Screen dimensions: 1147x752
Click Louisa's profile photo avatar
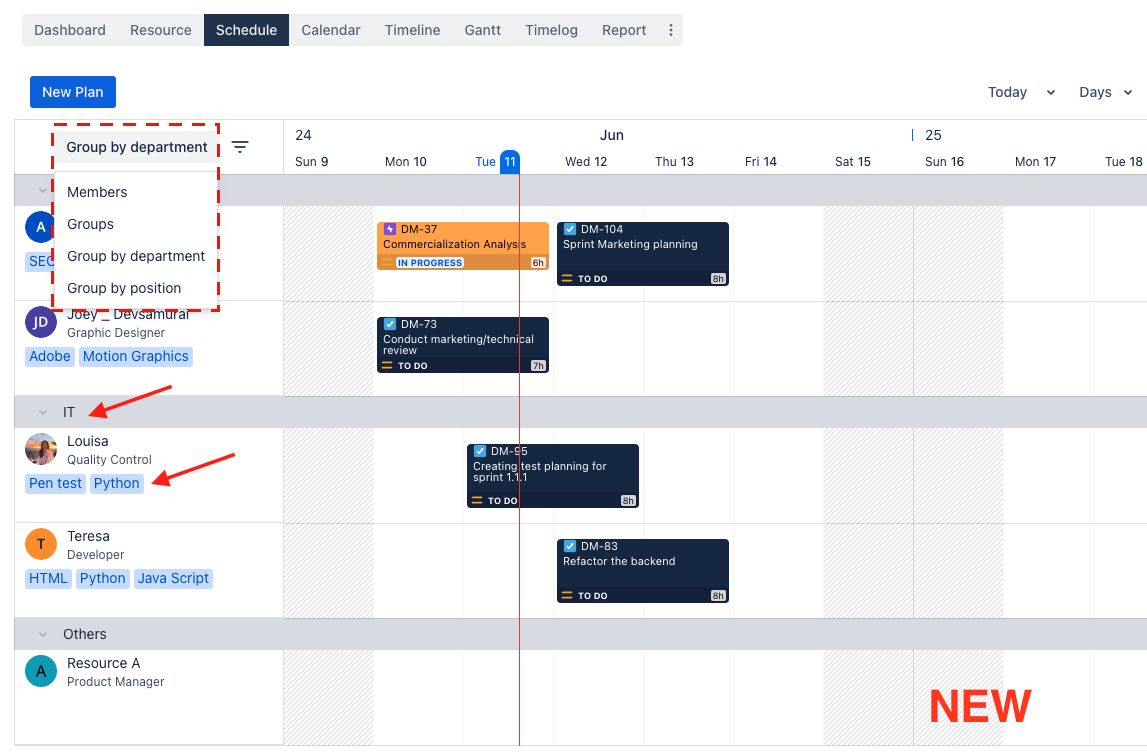point(41,450)
